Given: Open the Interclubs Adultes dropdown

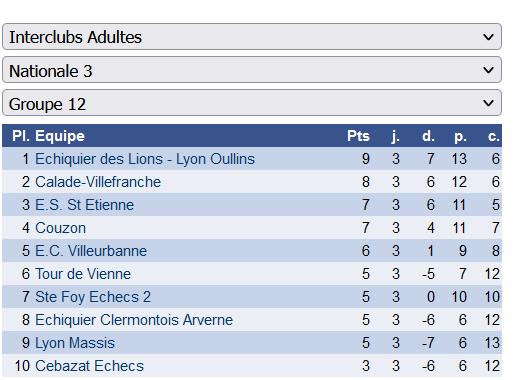Looking at the screenshot, I should click(252, 37).
